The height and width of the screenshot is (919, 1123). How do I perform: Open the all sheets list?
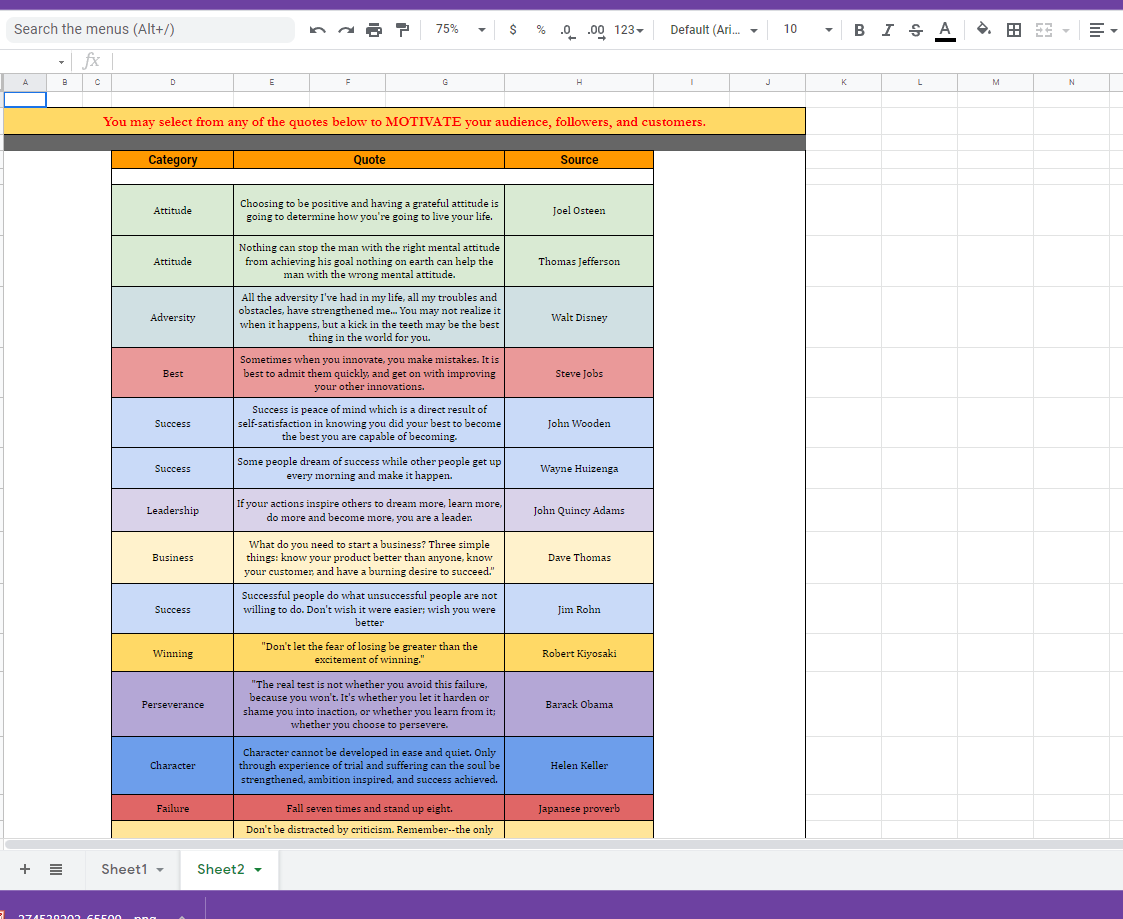click(56, 869)
